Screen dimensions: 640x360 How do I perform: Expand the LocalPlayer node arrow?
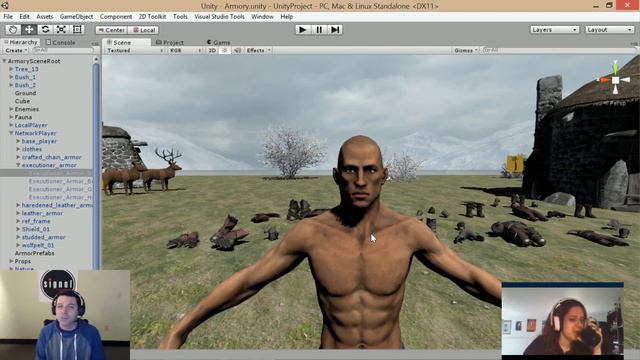point(11,125)
